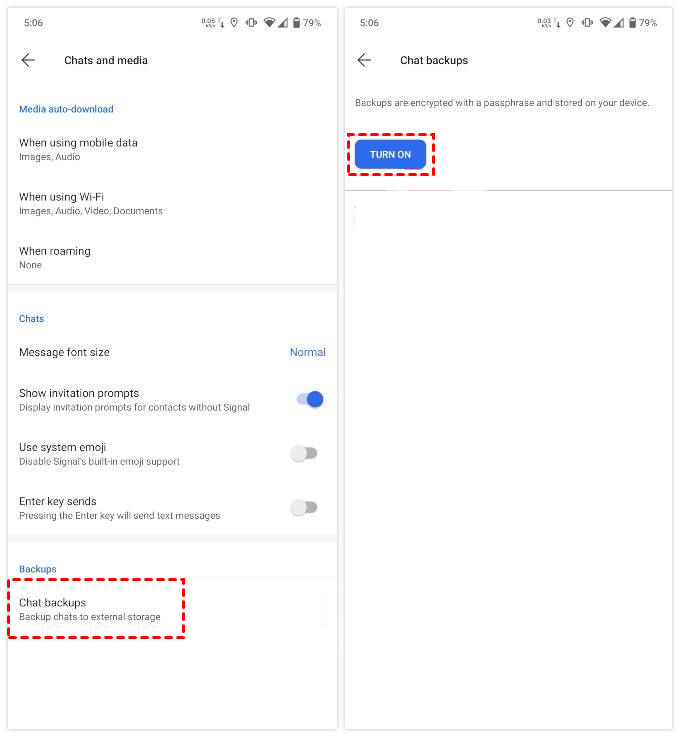
Task: Go back from Chats and media screen
Action: point(28,60)
